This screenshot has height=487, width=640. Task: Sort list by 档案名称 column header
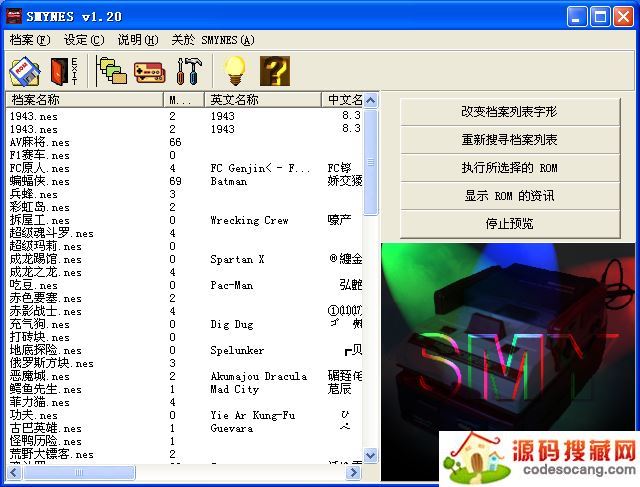tap(85, 100)
